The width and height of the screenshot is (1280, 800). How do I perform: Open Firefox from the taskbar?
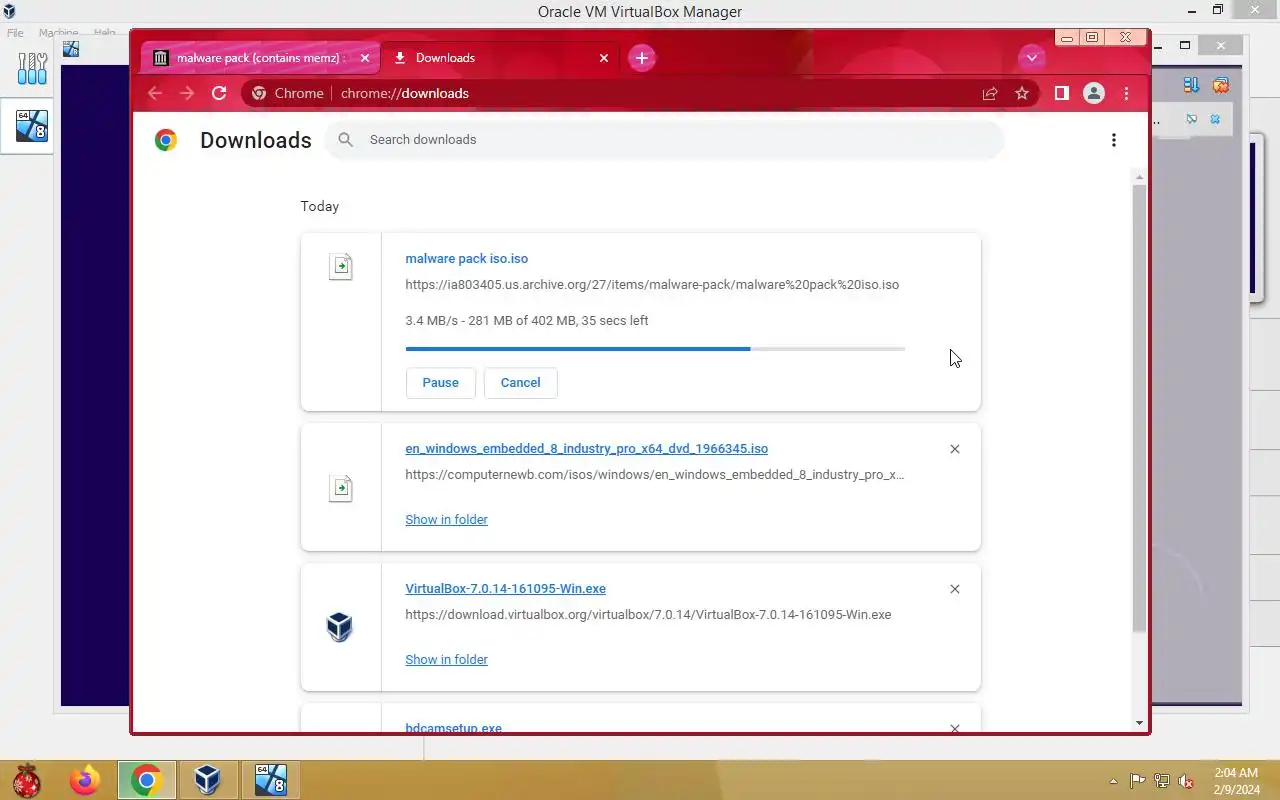click(x=85, y=780)
